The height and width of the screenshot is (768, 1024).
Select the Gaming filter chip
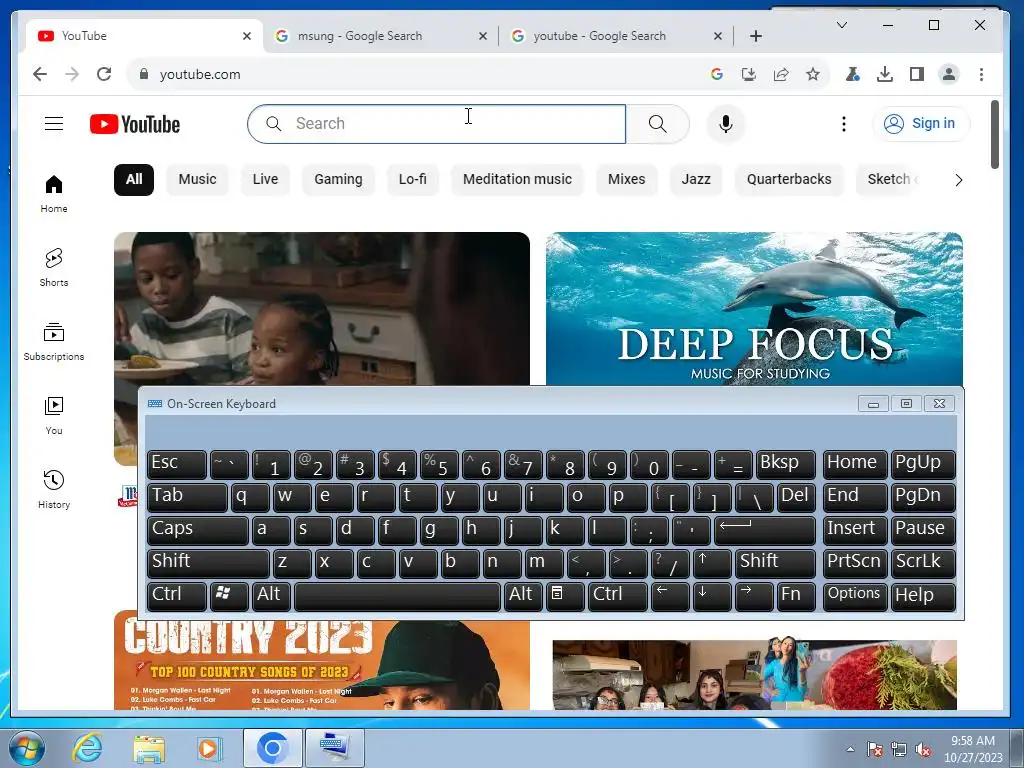click(x=338, y=180)
